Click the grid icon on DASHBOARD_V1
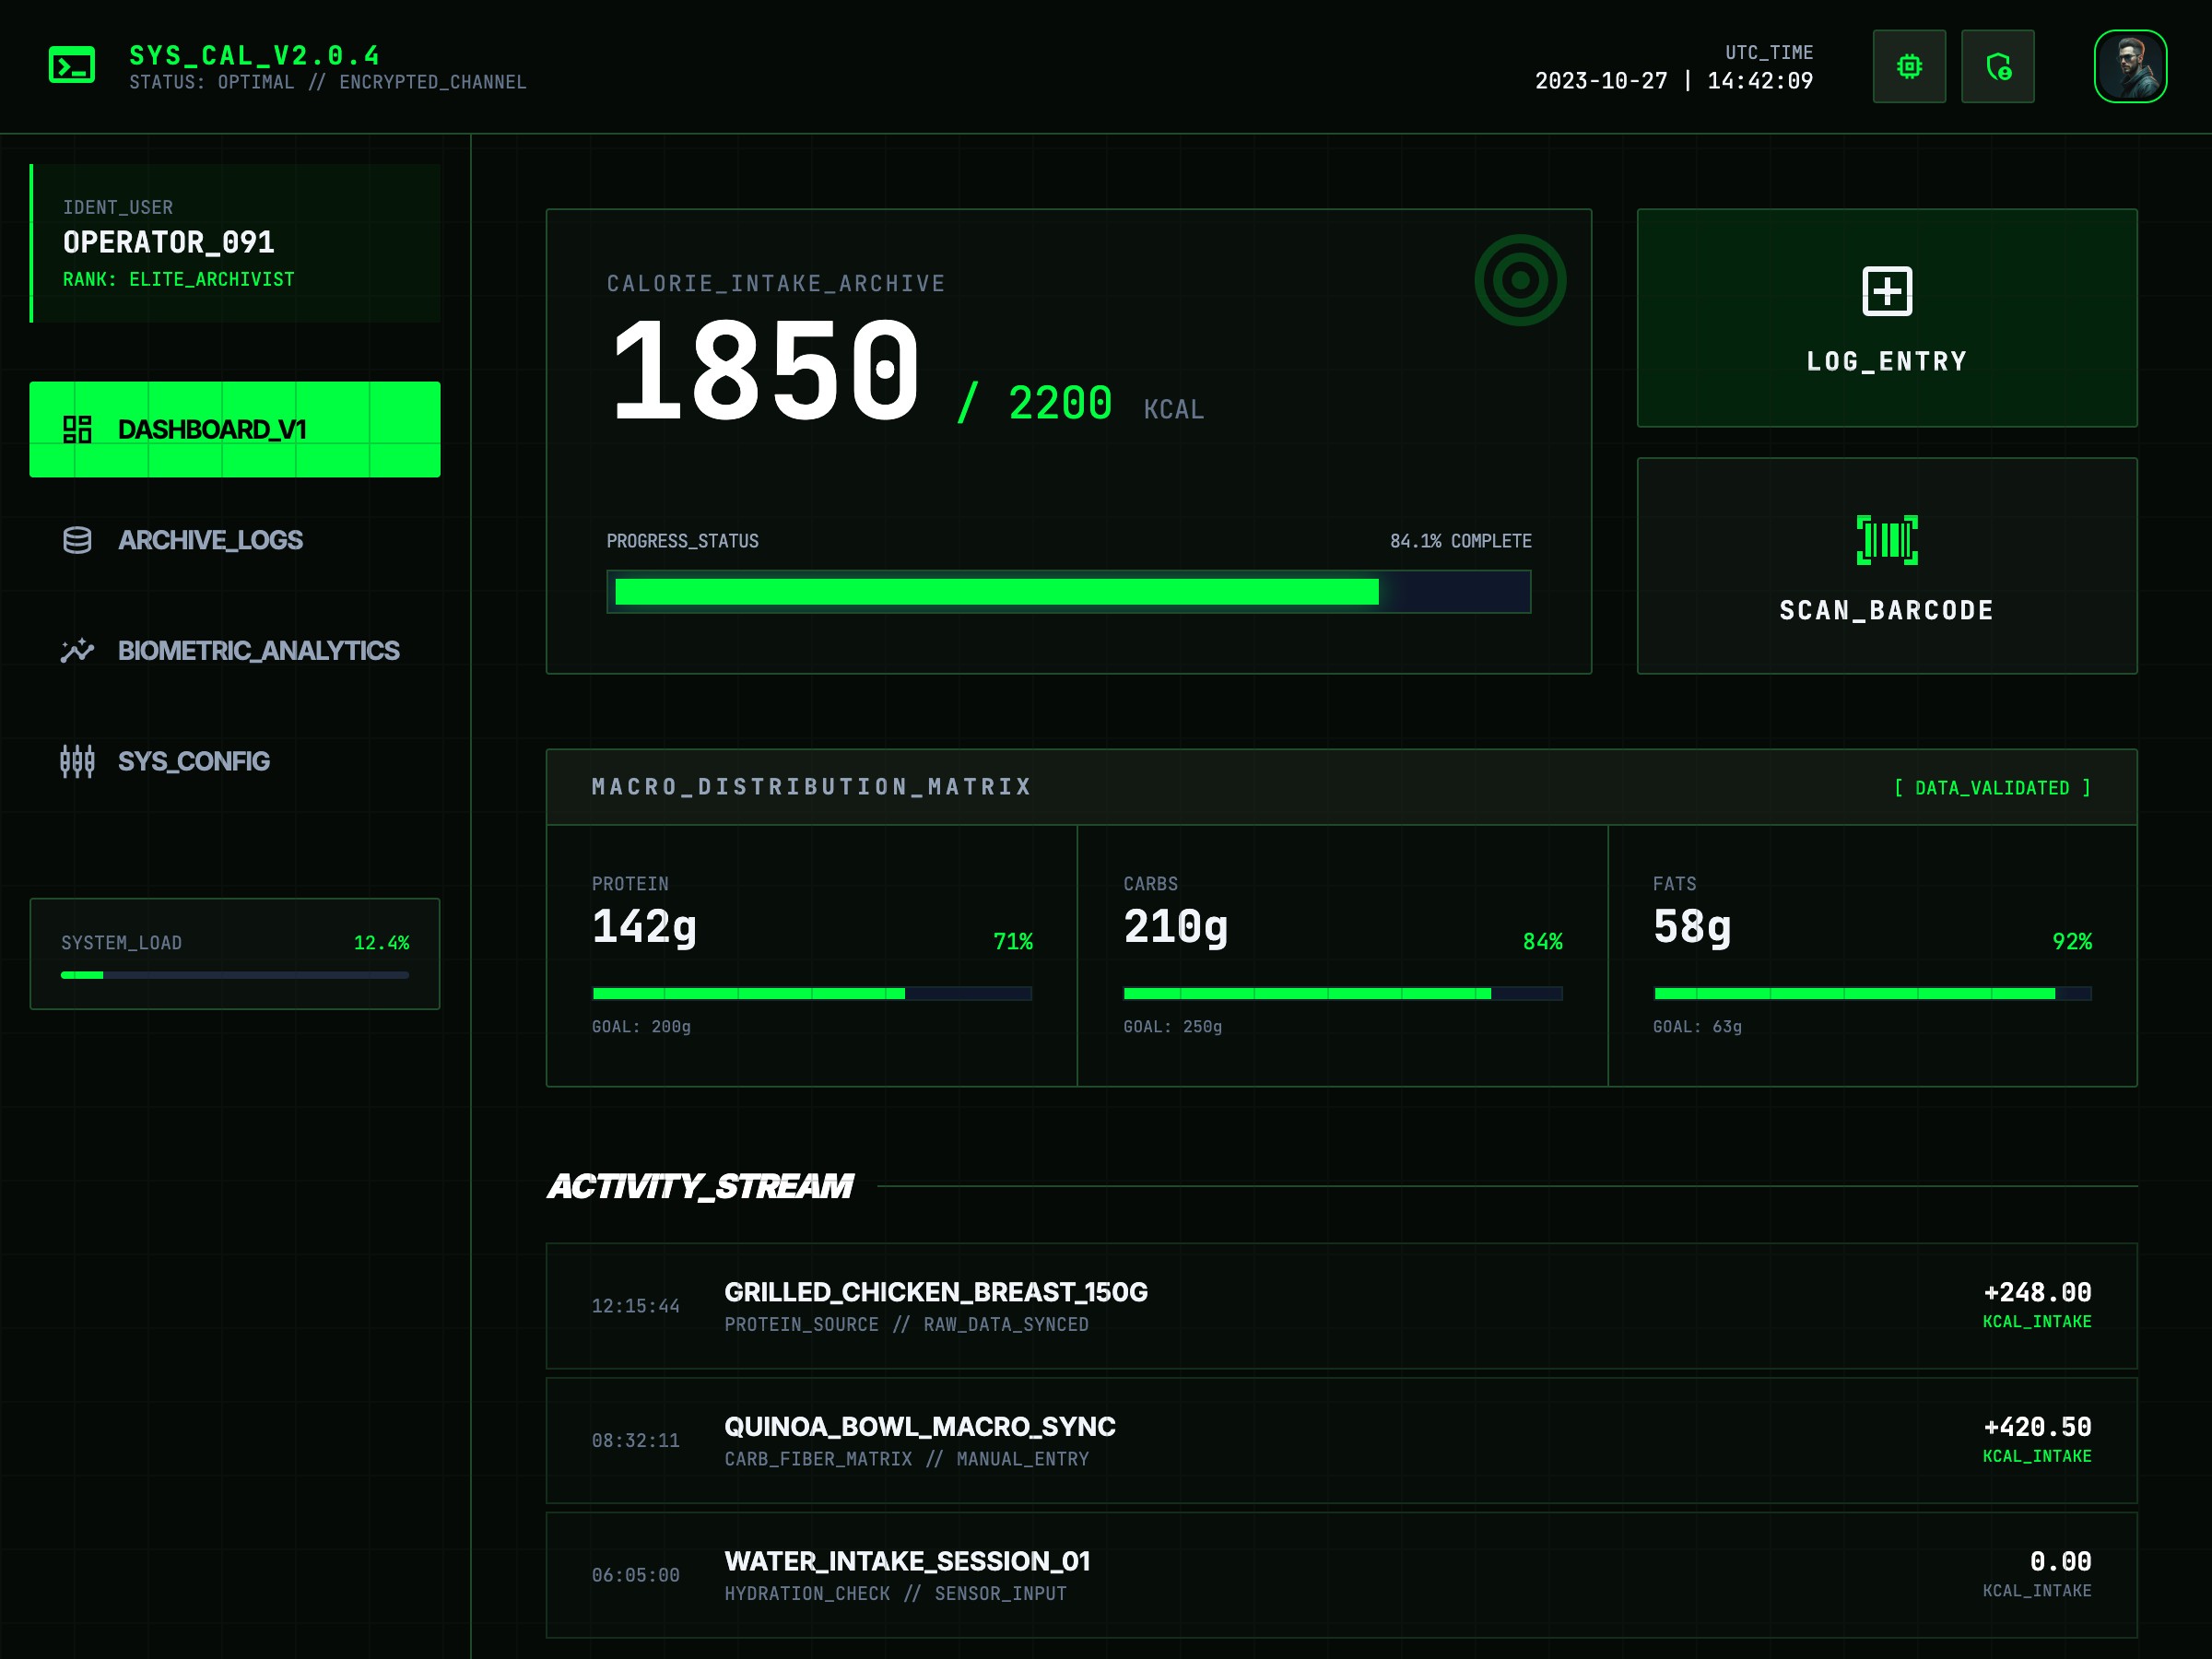This screenshot has height=1659, width=2212. tap(78, 429)
